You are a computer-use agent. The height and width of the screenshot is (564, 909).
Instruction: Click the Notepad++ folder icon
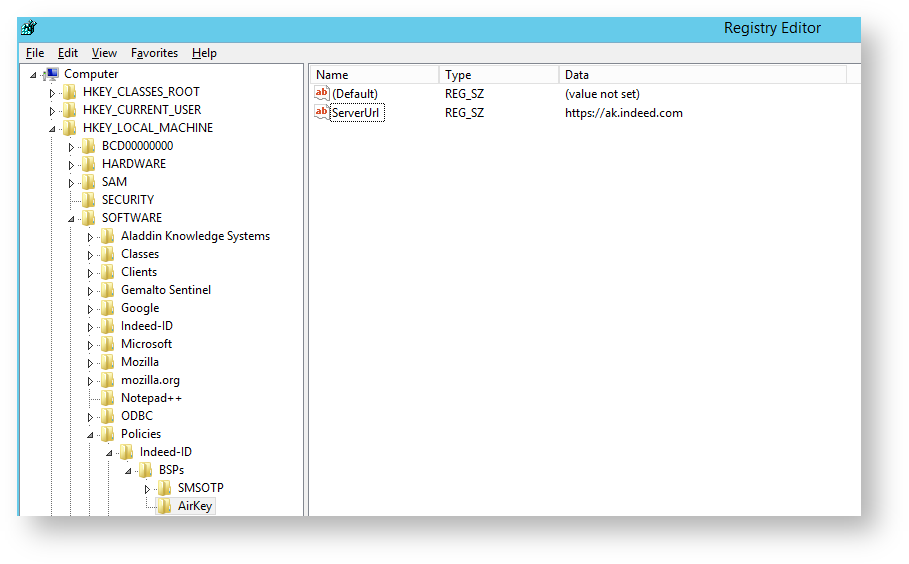(x=108, y=398)
